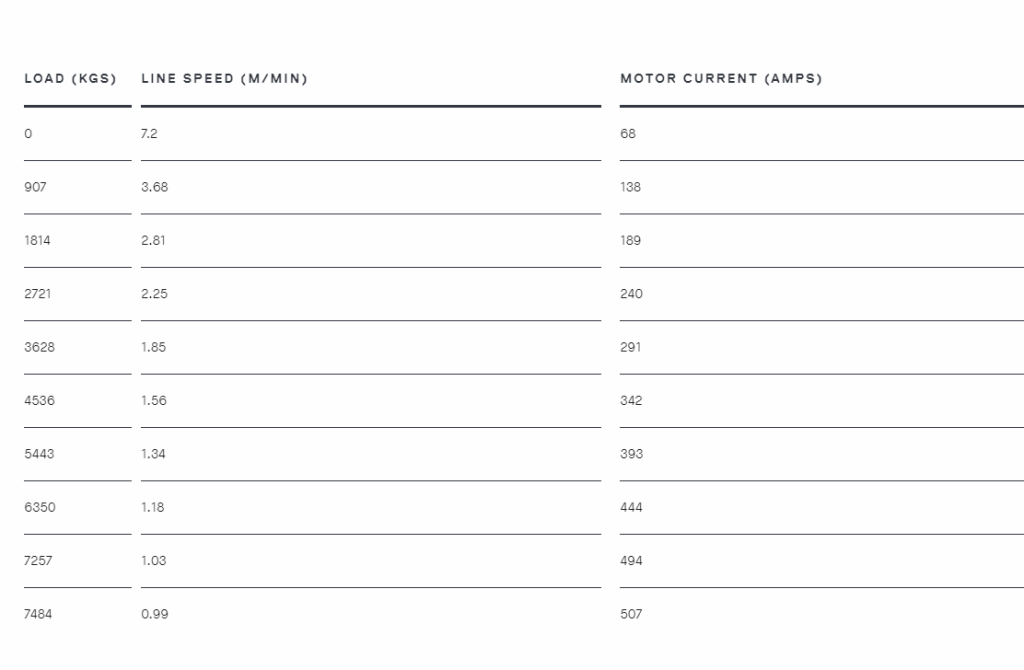Click the LINE SPEED (M/MIN) column header
Viewport: 1024px width, 670px height.
click(x=225, y=78)
